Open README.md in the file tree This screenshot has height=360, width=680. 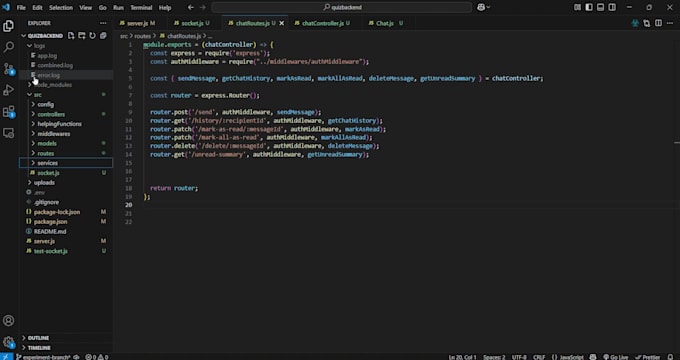pos(50,231)
